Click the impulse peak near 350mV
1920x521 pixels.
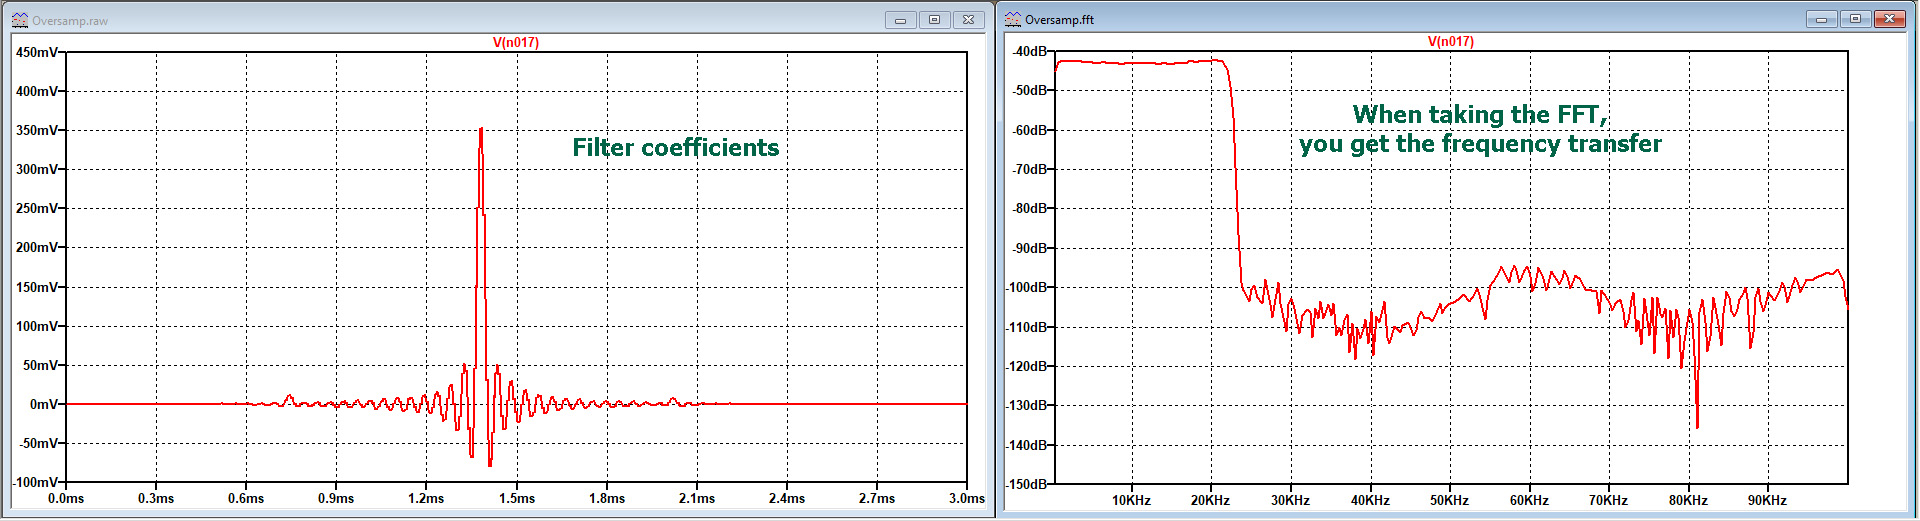[x=481, y=130]
